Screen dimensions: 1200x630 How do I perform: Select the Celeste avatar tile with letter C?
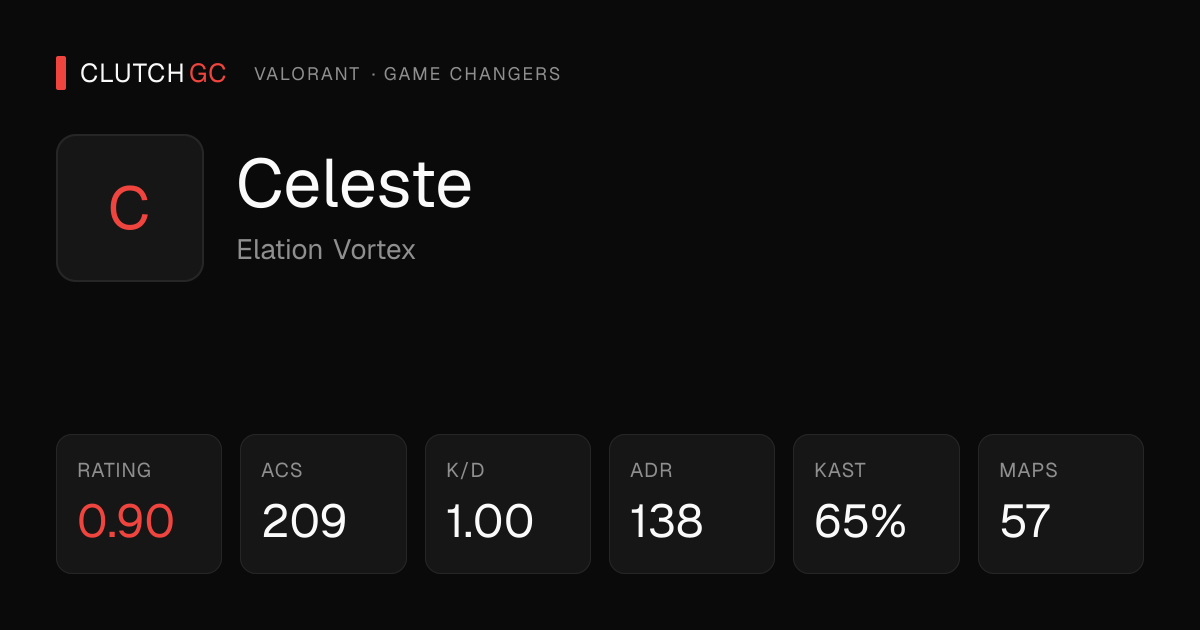[x=130, y=208]
